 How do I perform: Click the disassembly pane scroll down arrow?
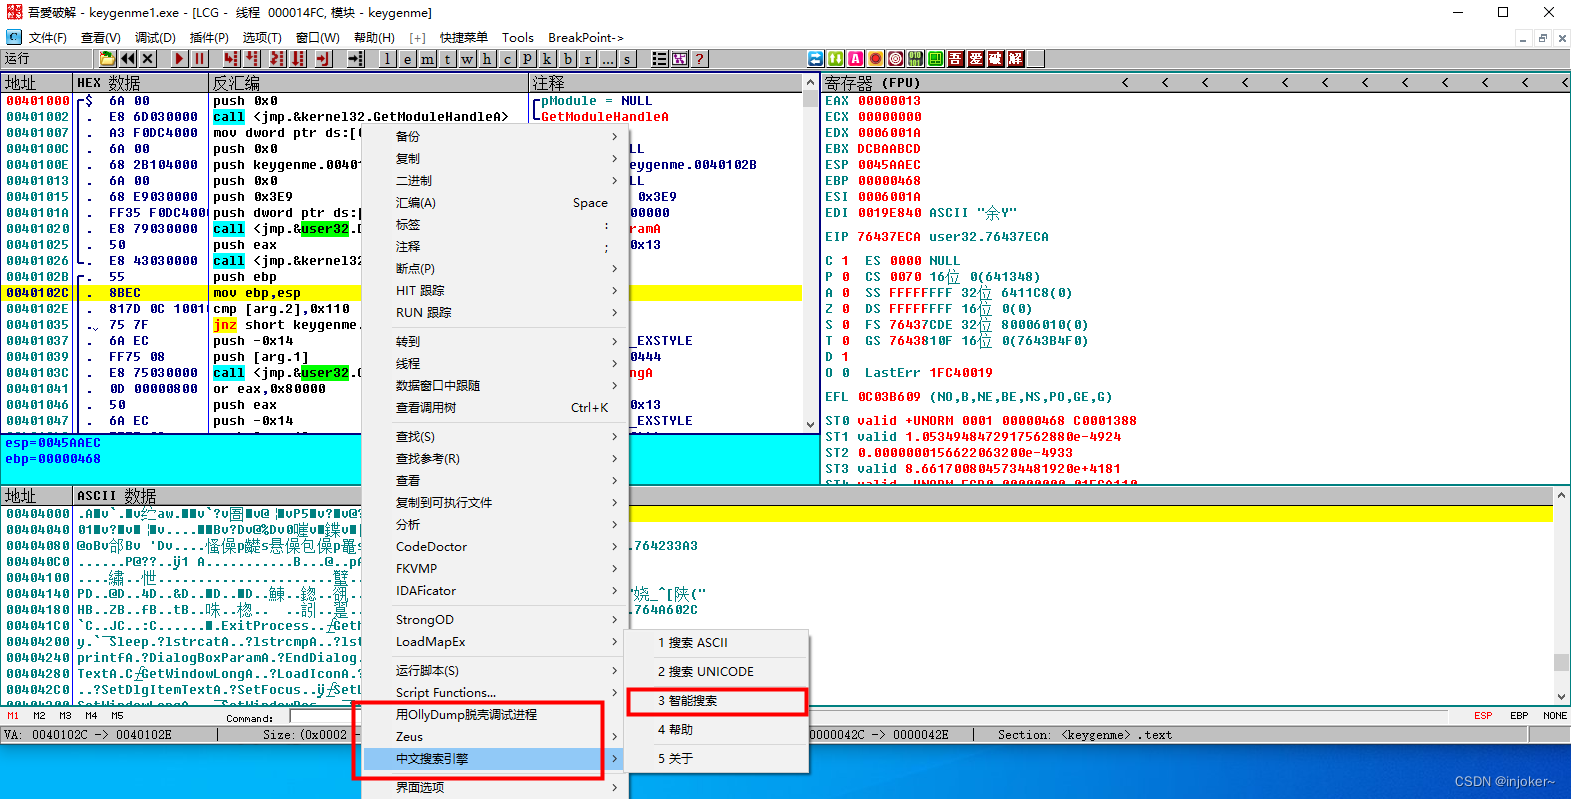[x=811, y=425]
